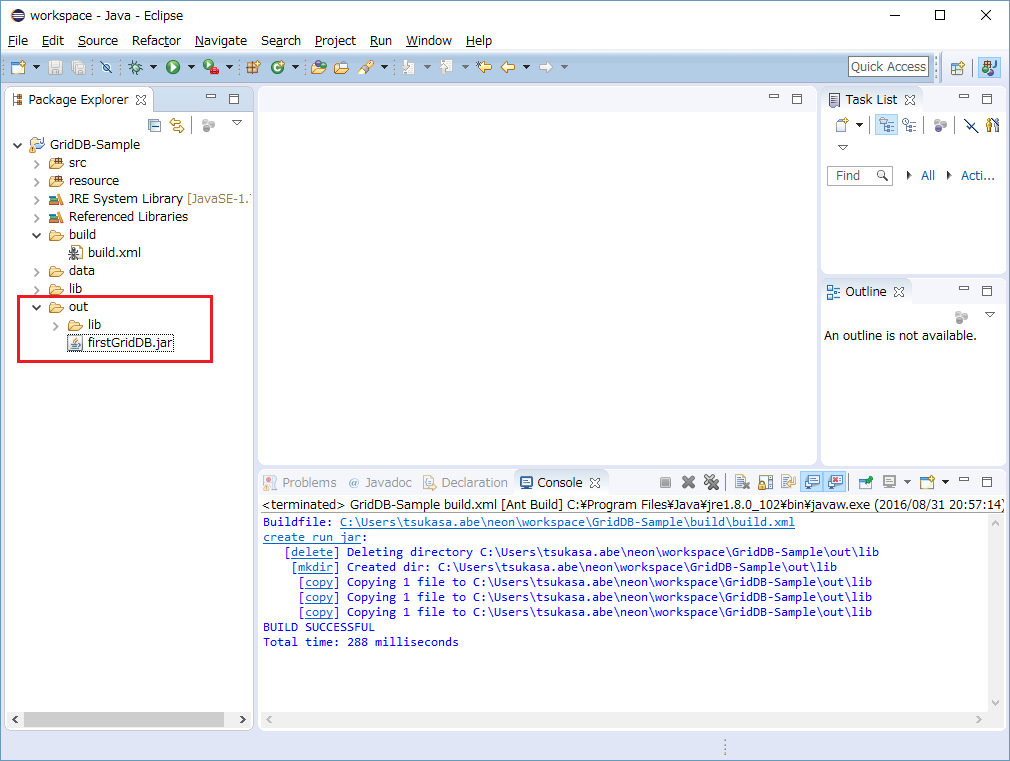
Task: Toggle Word Wrap in Console
Action: [x=788, y=482]
